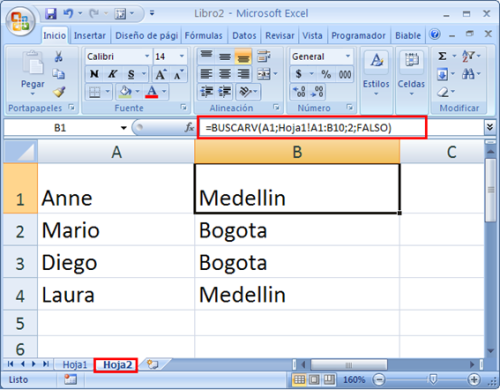The image size is (500, 390).
Task: Toggle macro recording in status bar
Action: coord(70,379)
